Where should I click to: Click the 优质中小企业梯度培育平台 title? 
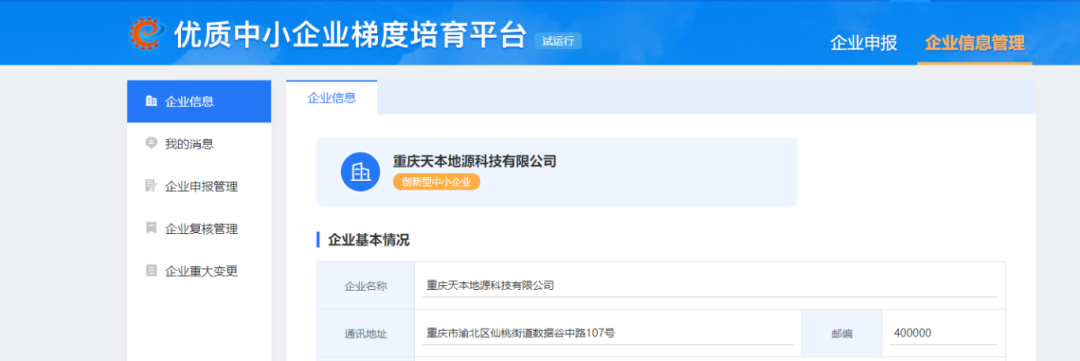tap(350, 34)
